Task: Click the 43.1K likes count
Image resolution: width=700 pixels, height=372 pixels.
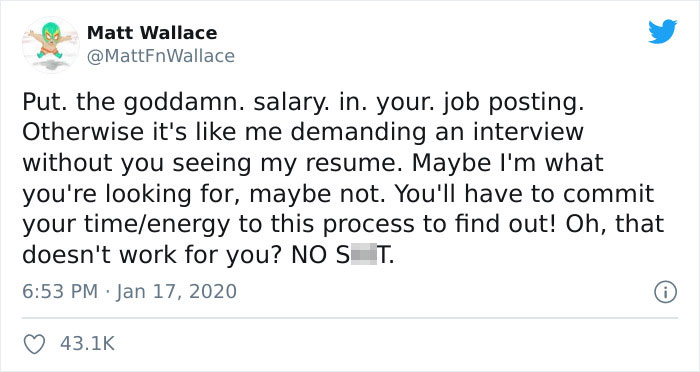Action: [x=88, y=344]
